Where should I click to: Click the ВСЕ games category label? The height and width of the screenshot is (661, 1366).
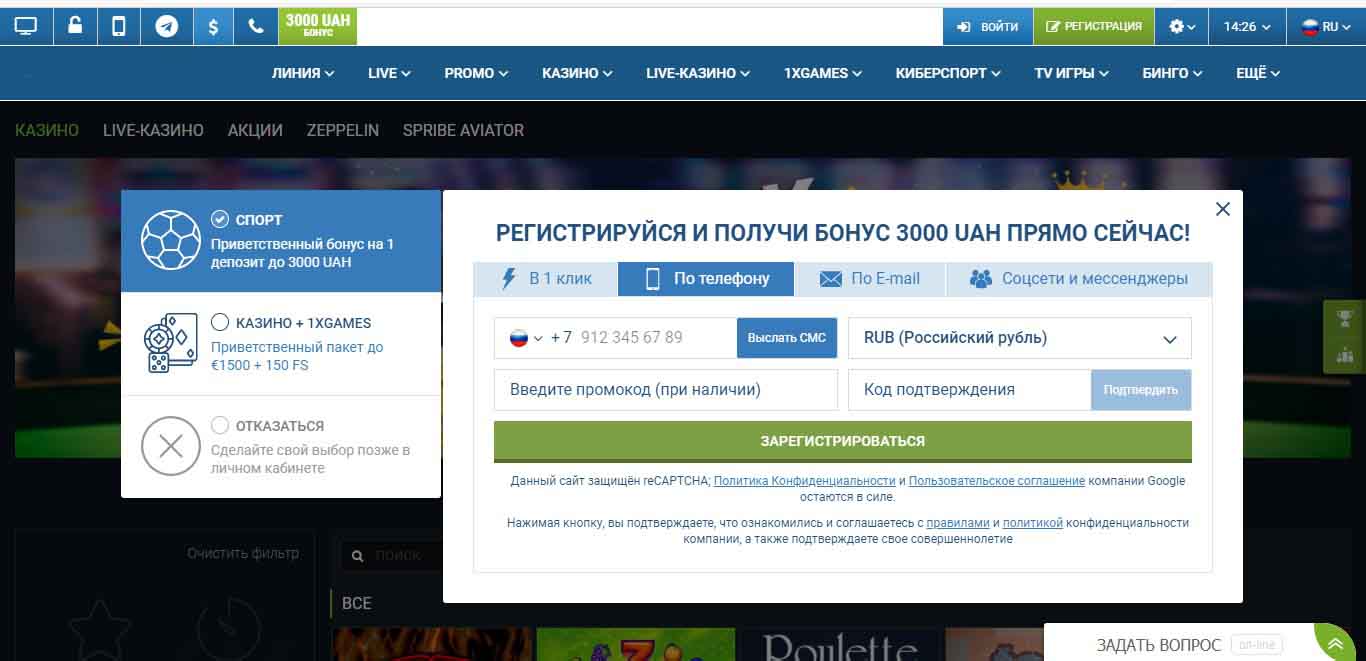click(356, 603)
